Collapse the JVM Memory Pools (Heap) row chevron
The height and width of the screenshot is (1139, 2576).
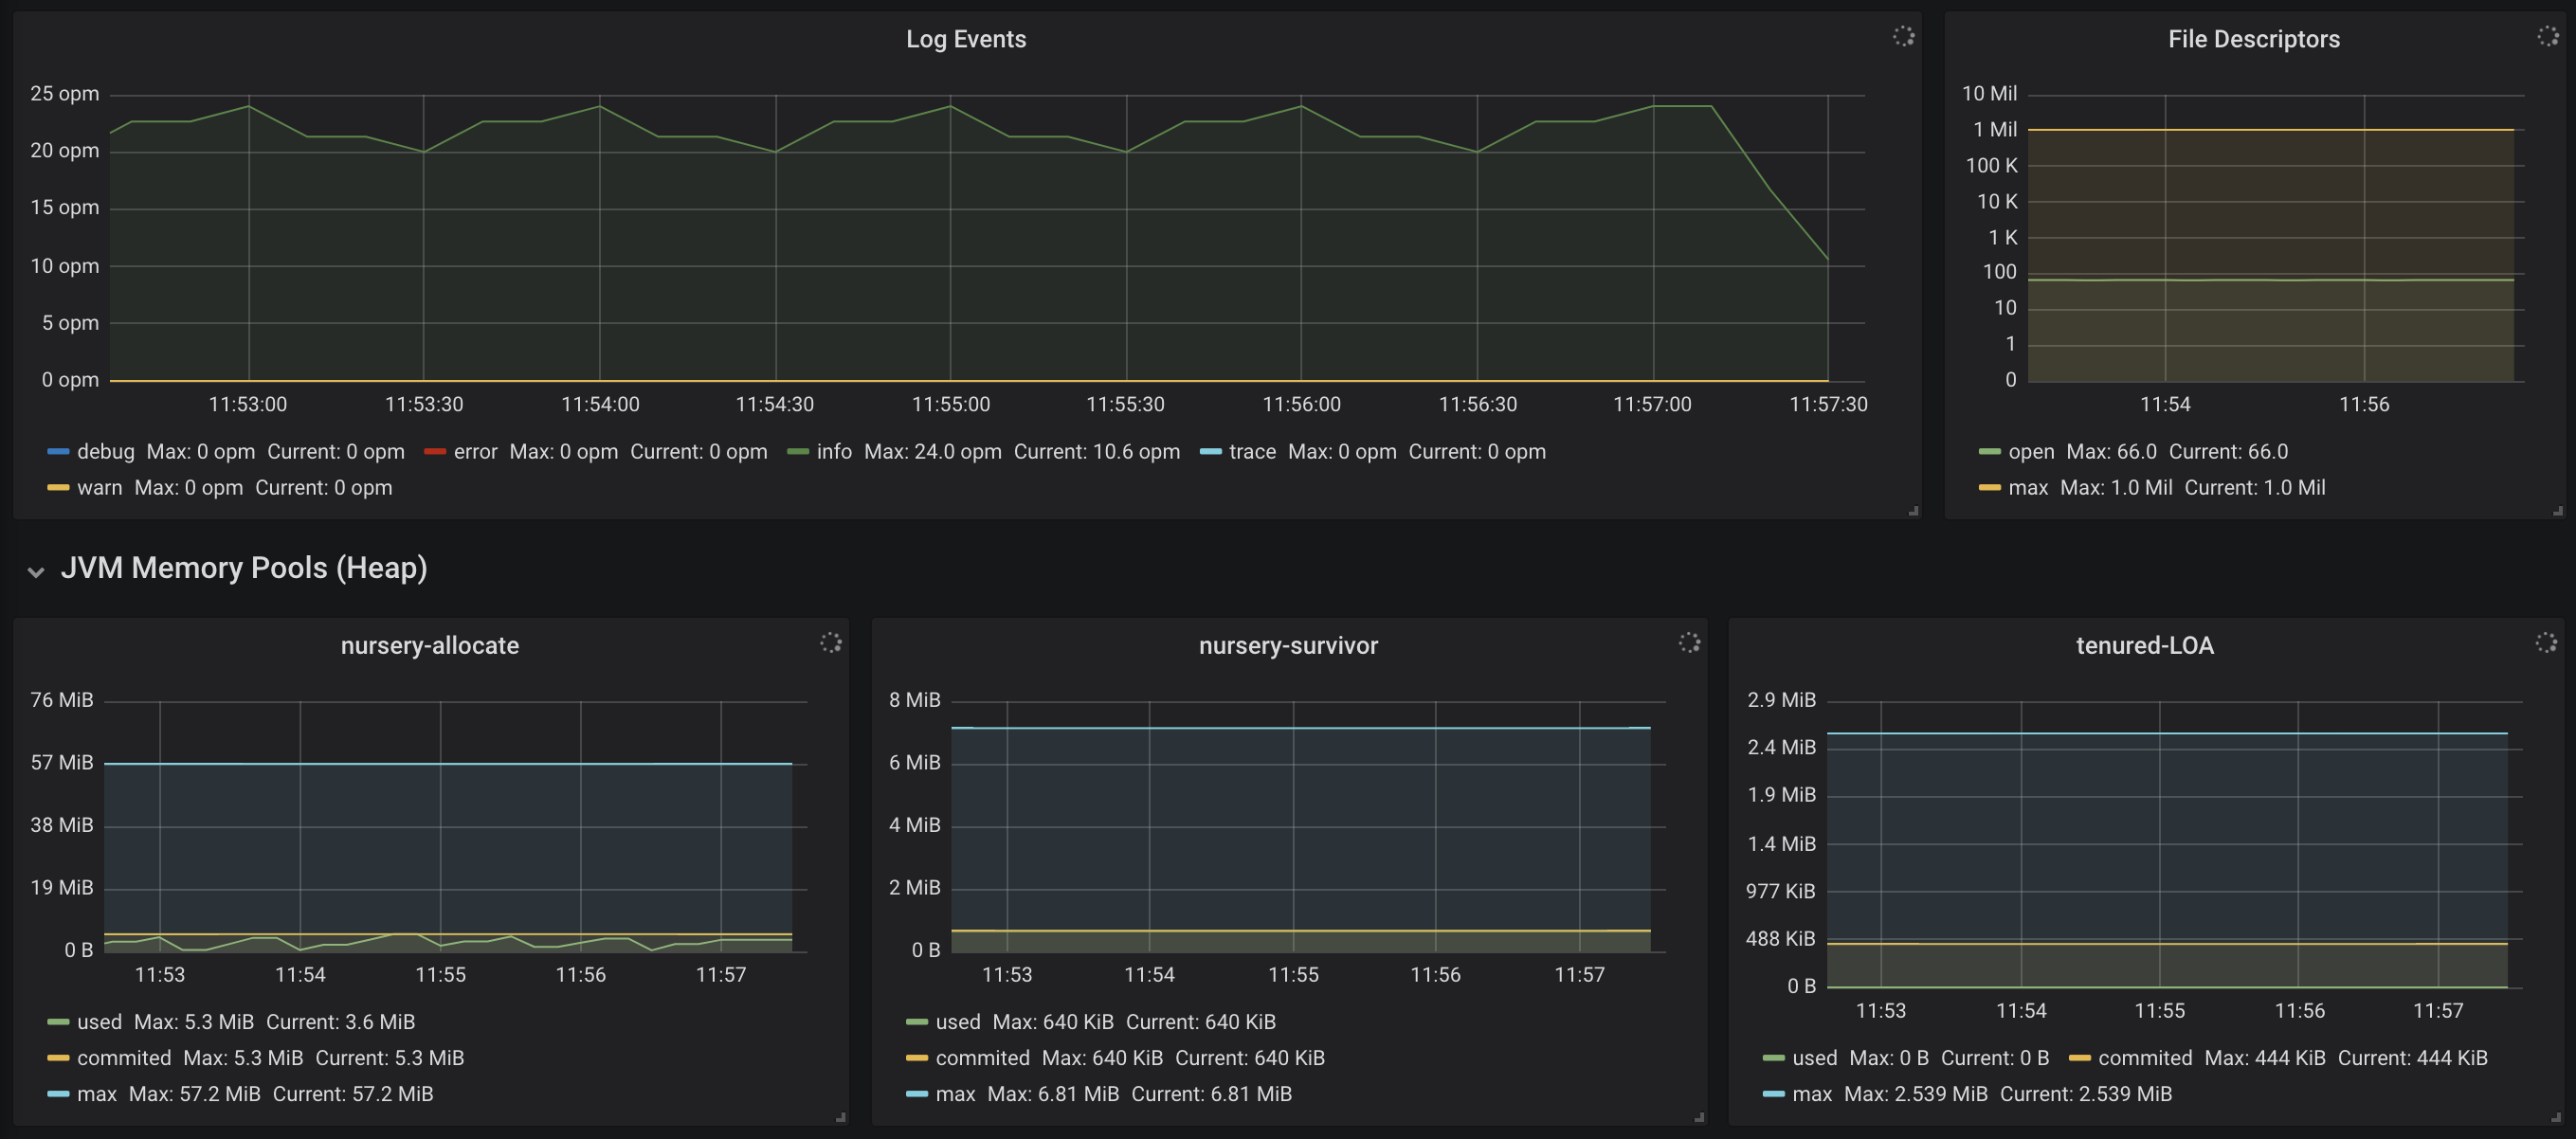[36, 572]
